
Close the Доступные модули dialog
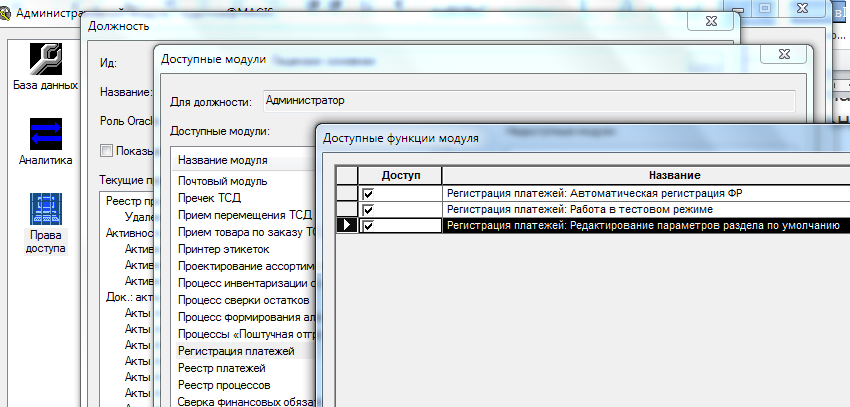tap(784, 55)
